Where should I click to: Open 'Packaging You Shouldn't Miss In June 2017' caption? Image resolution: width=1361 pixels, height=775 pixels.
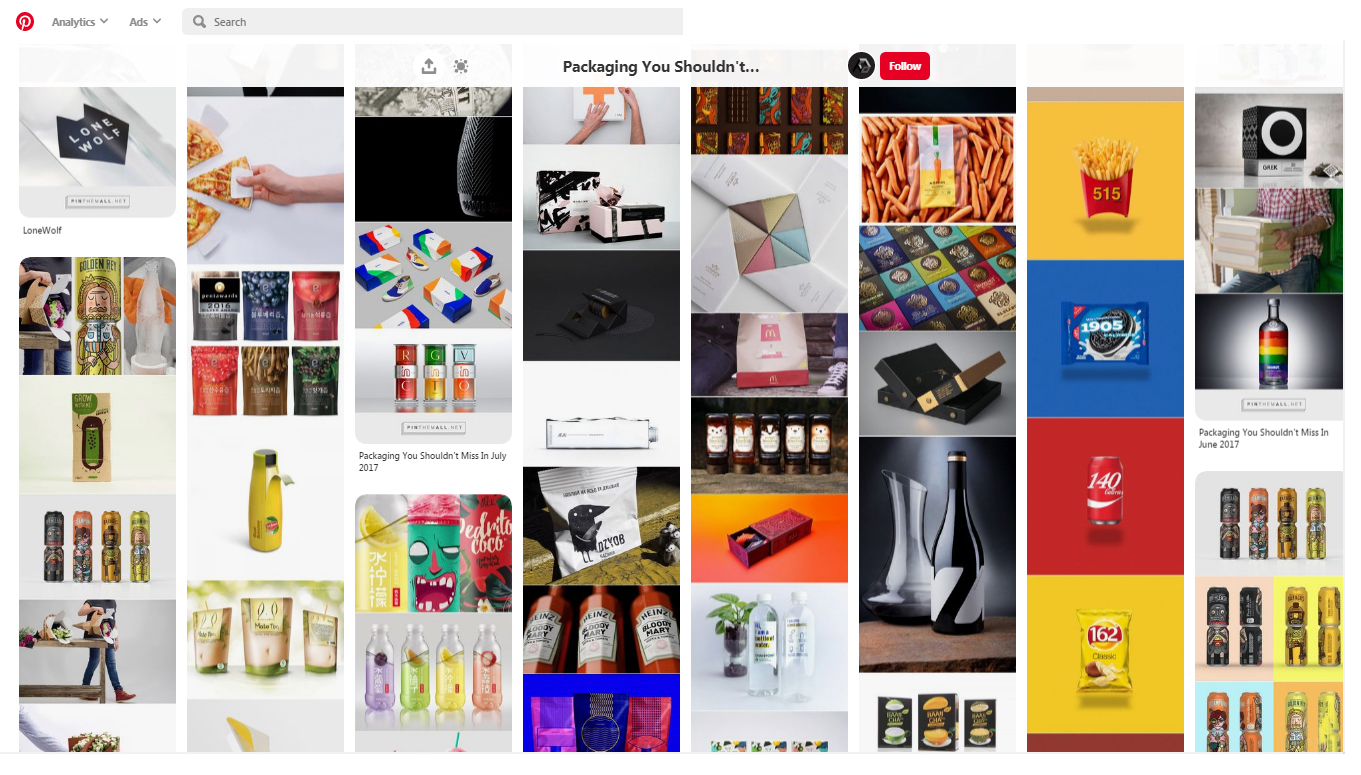pyautogui.click(x=1264, y=438)
